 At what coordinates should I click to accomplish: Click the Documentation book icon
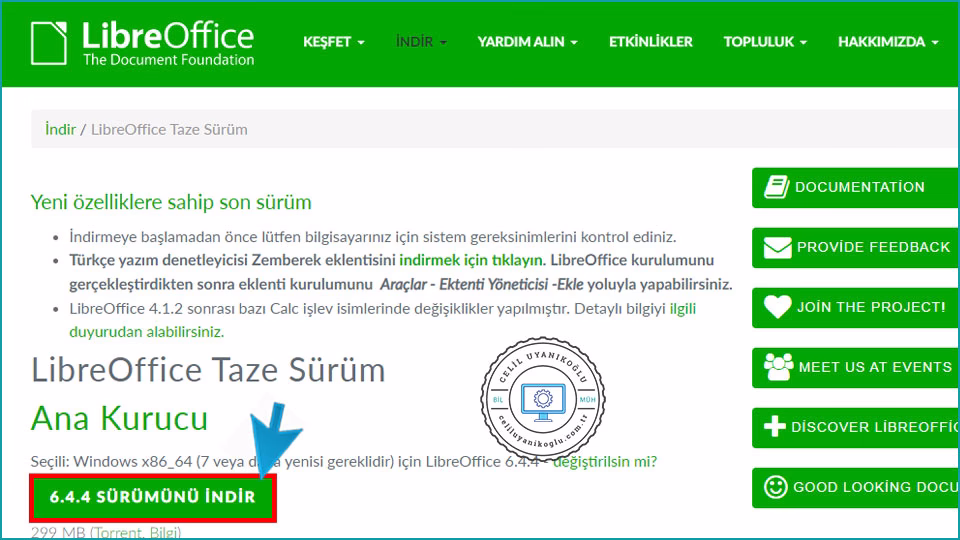pyautogui.click(x=776, y=187)
